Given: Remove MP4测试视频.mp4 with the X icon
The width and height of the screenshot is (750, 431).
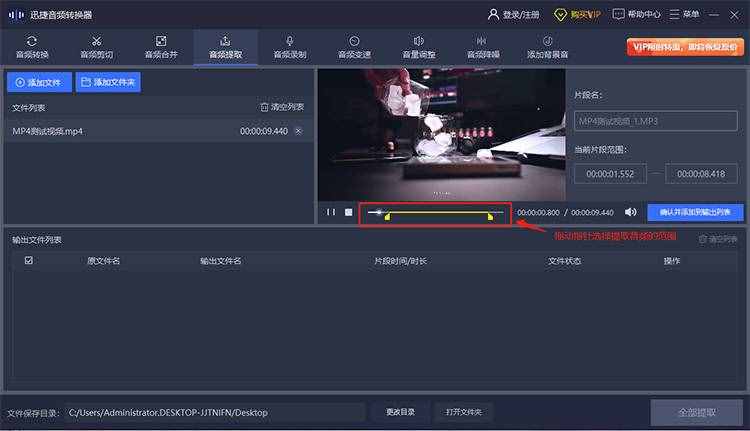Looking at the screenshot, I should pyautogui.click(x=299, y=131).
